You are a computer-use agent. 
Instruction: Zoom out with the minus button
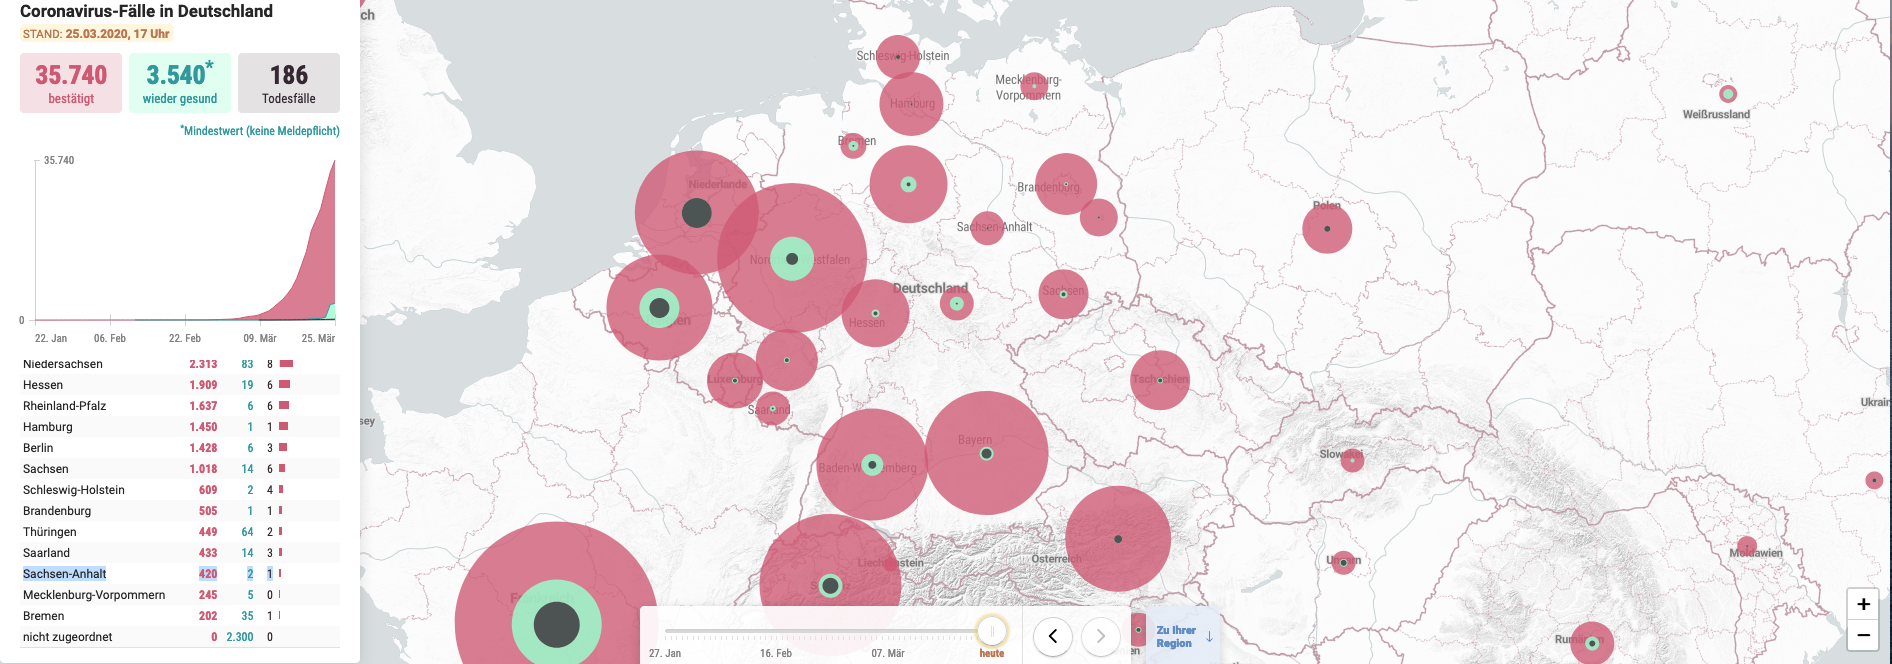pos(1863,635)
